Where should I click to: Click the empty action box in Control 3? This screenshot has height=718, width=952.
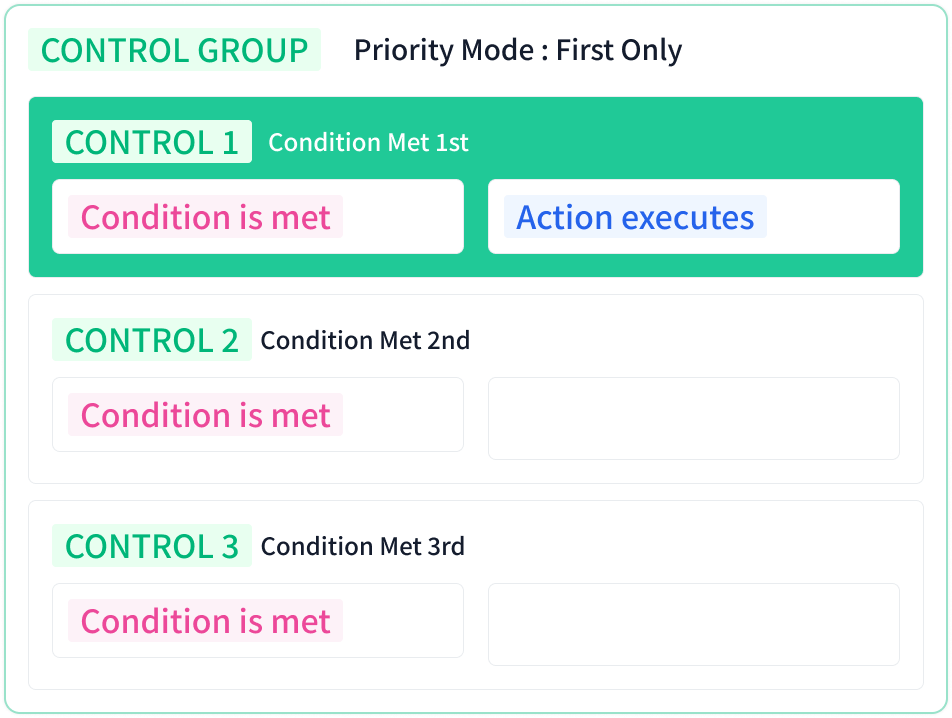tap(694, 625)
